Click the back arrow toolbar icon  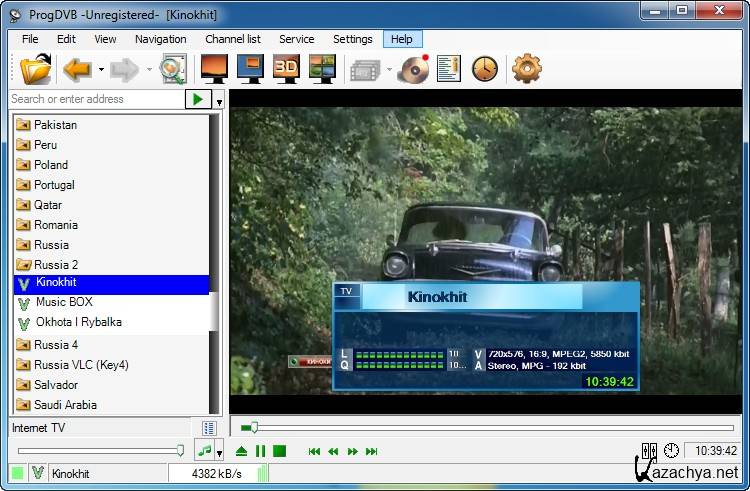click(x=77, y=69)
